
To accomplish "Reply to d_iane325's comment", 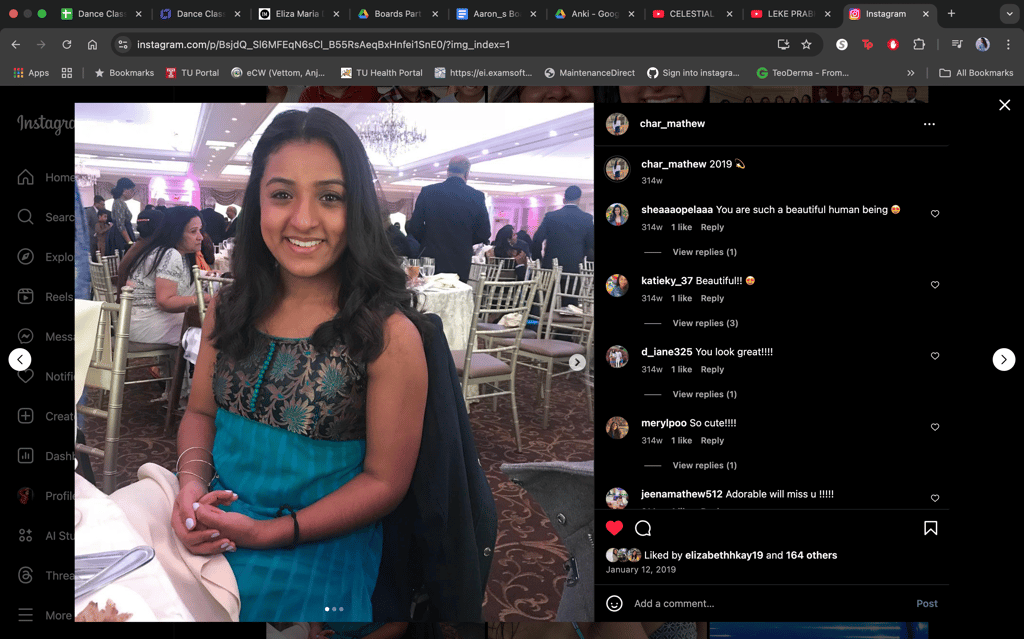I will [x=712, y=370].
